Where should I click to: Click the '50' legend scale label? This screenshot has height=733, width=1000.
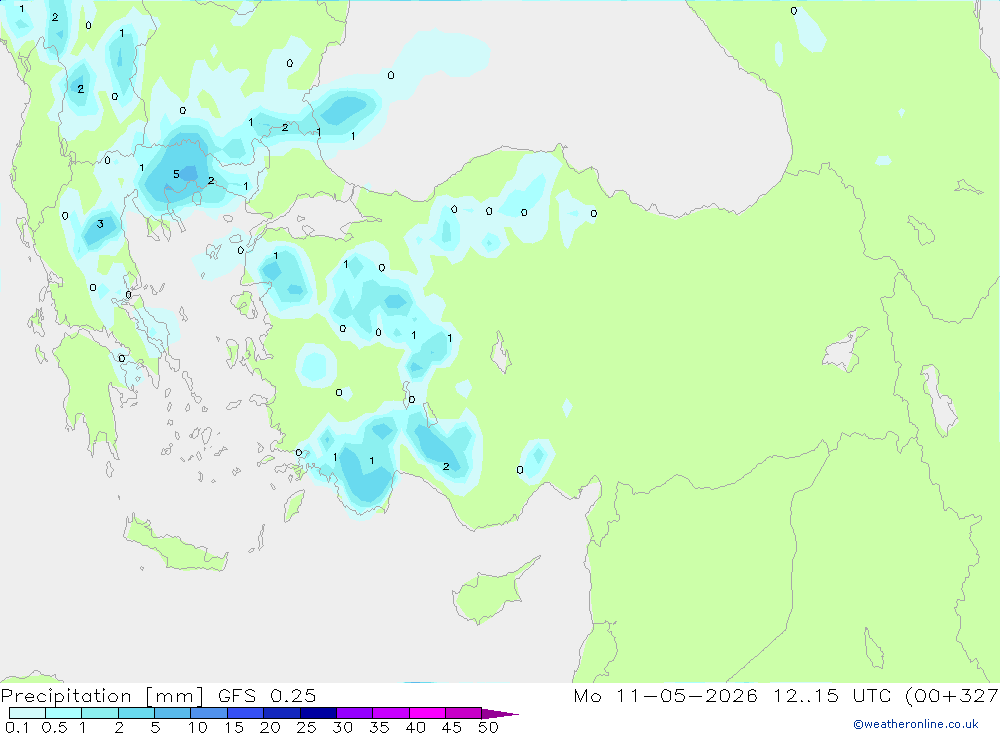click(x=488, y=727)
